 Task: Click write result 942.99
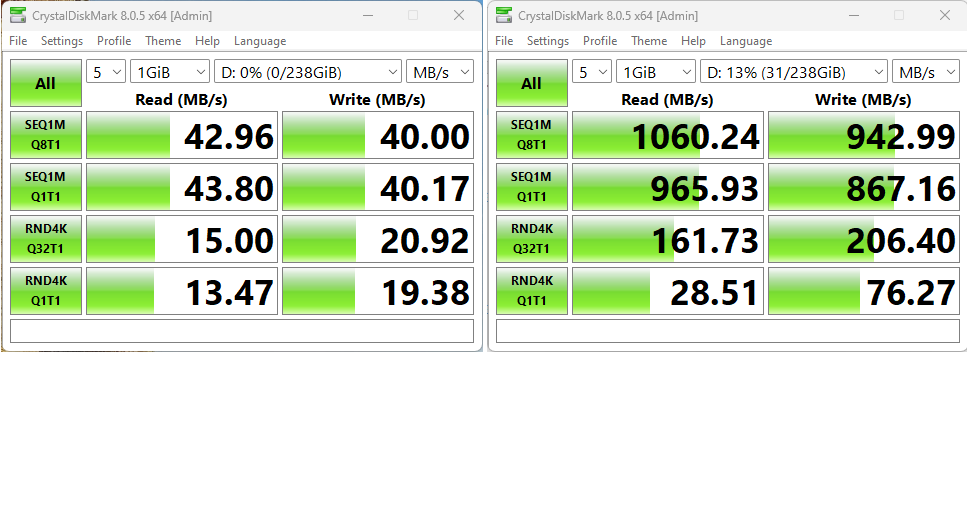click(x=864, y=135)
